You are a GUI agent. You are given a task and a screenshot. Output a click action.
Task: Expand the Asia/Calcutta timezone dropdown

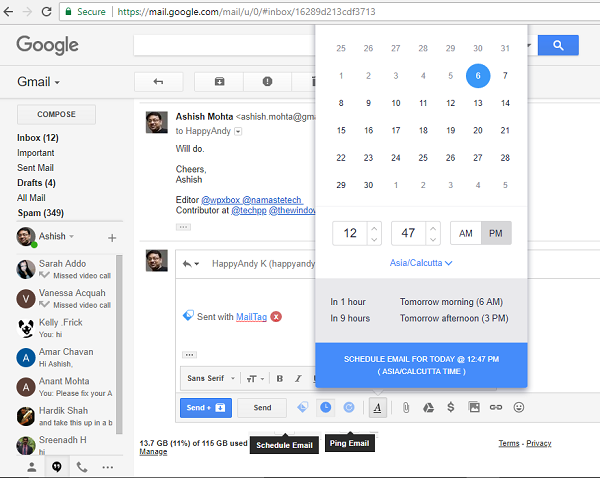coord(421,263)
